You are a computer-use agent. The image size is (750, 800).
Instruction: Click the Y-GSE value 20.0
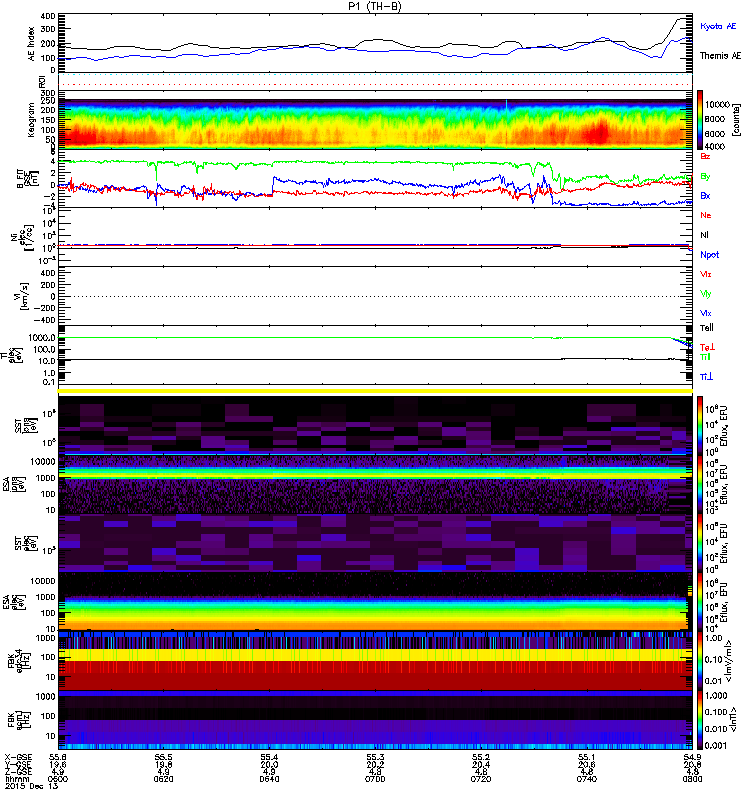[x=269, y=764]
